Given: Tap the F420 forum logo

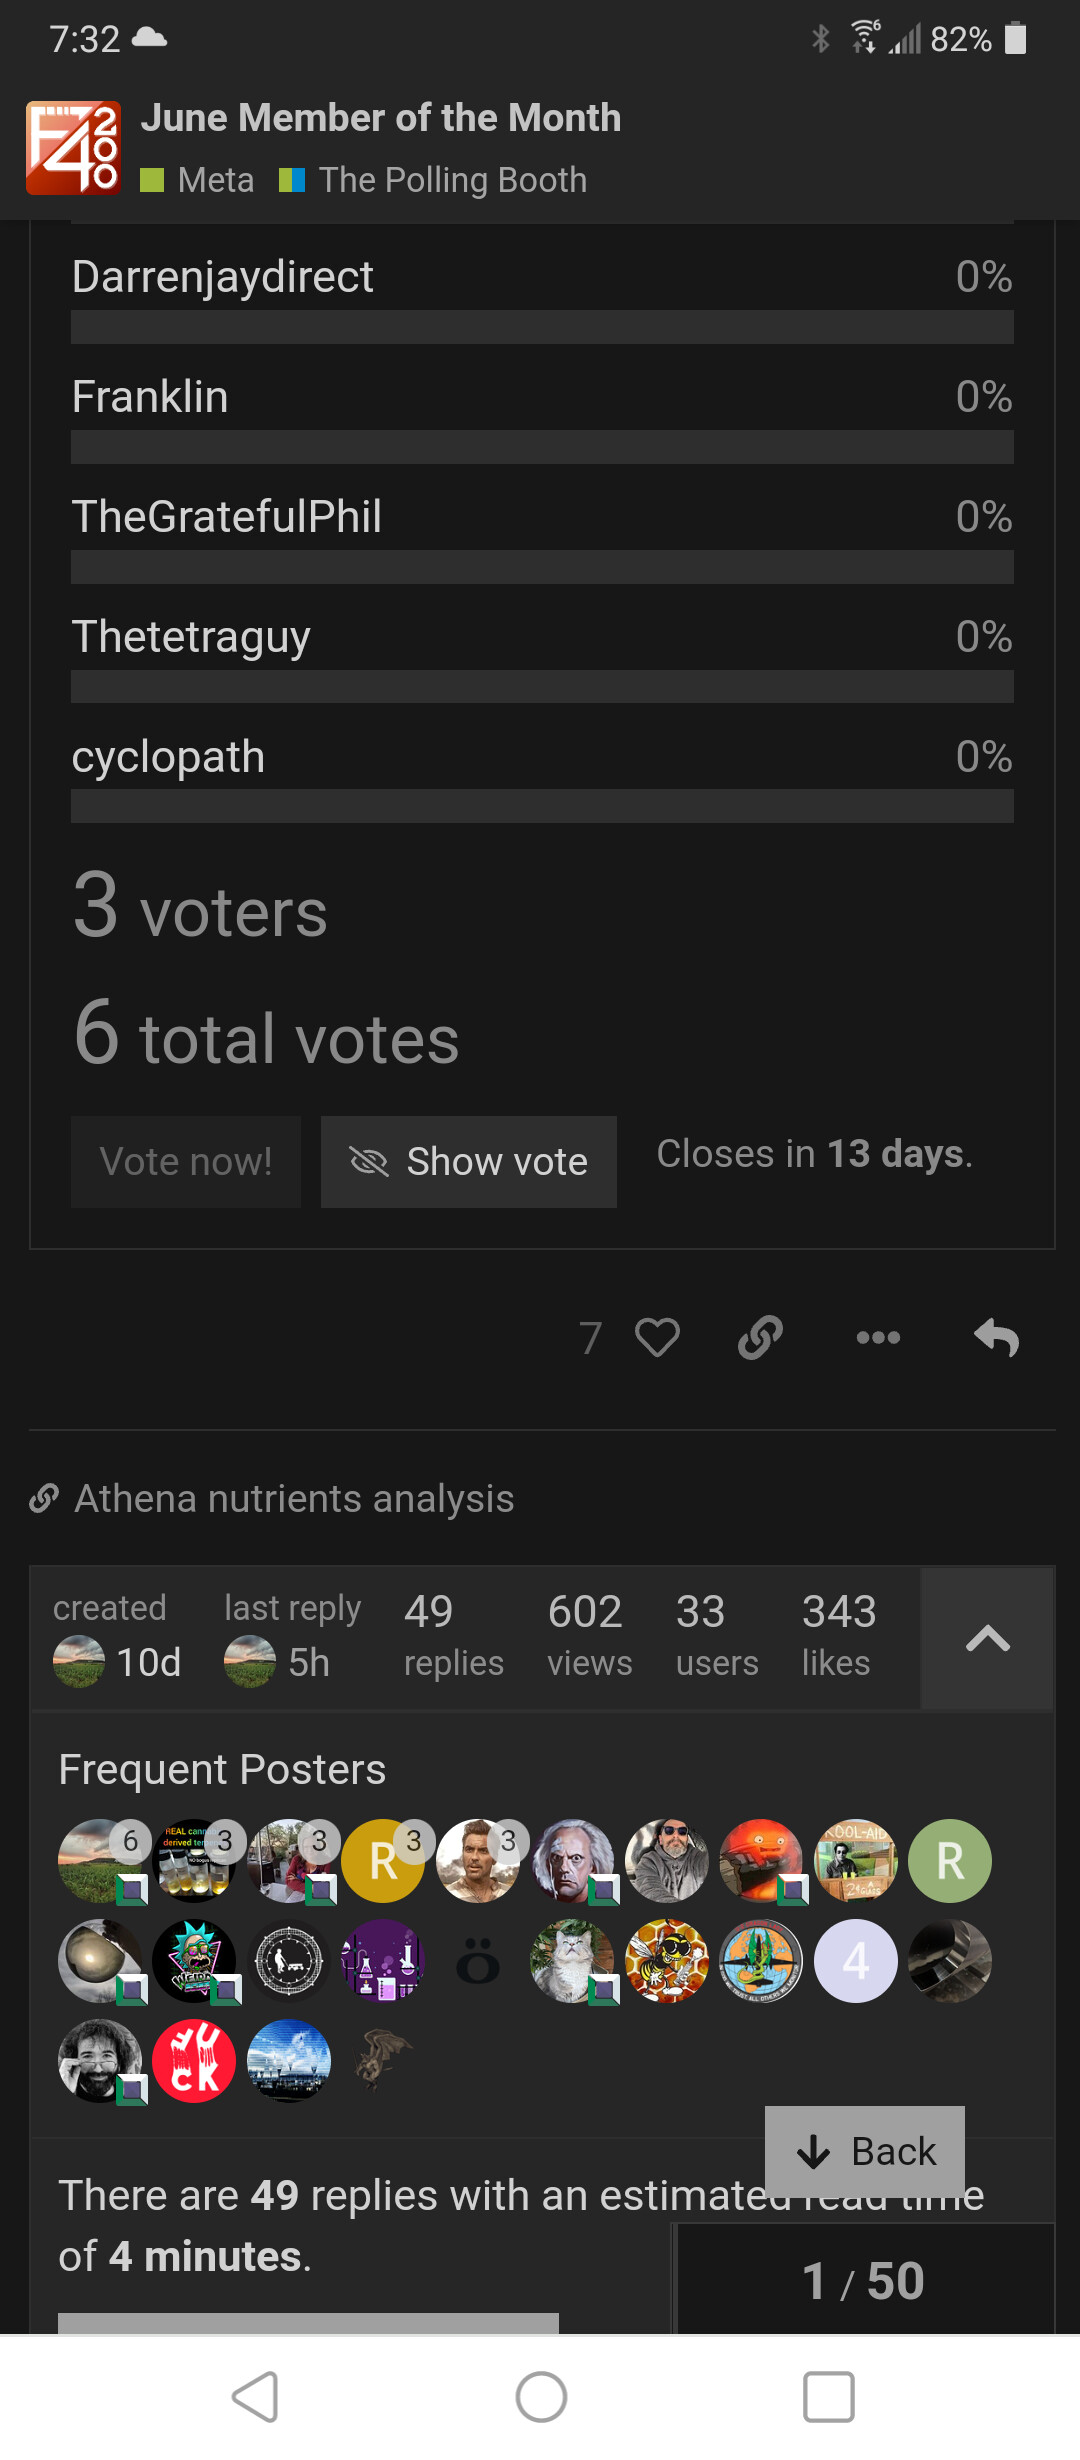Looking at the screenshot, I should coord(73,148).
